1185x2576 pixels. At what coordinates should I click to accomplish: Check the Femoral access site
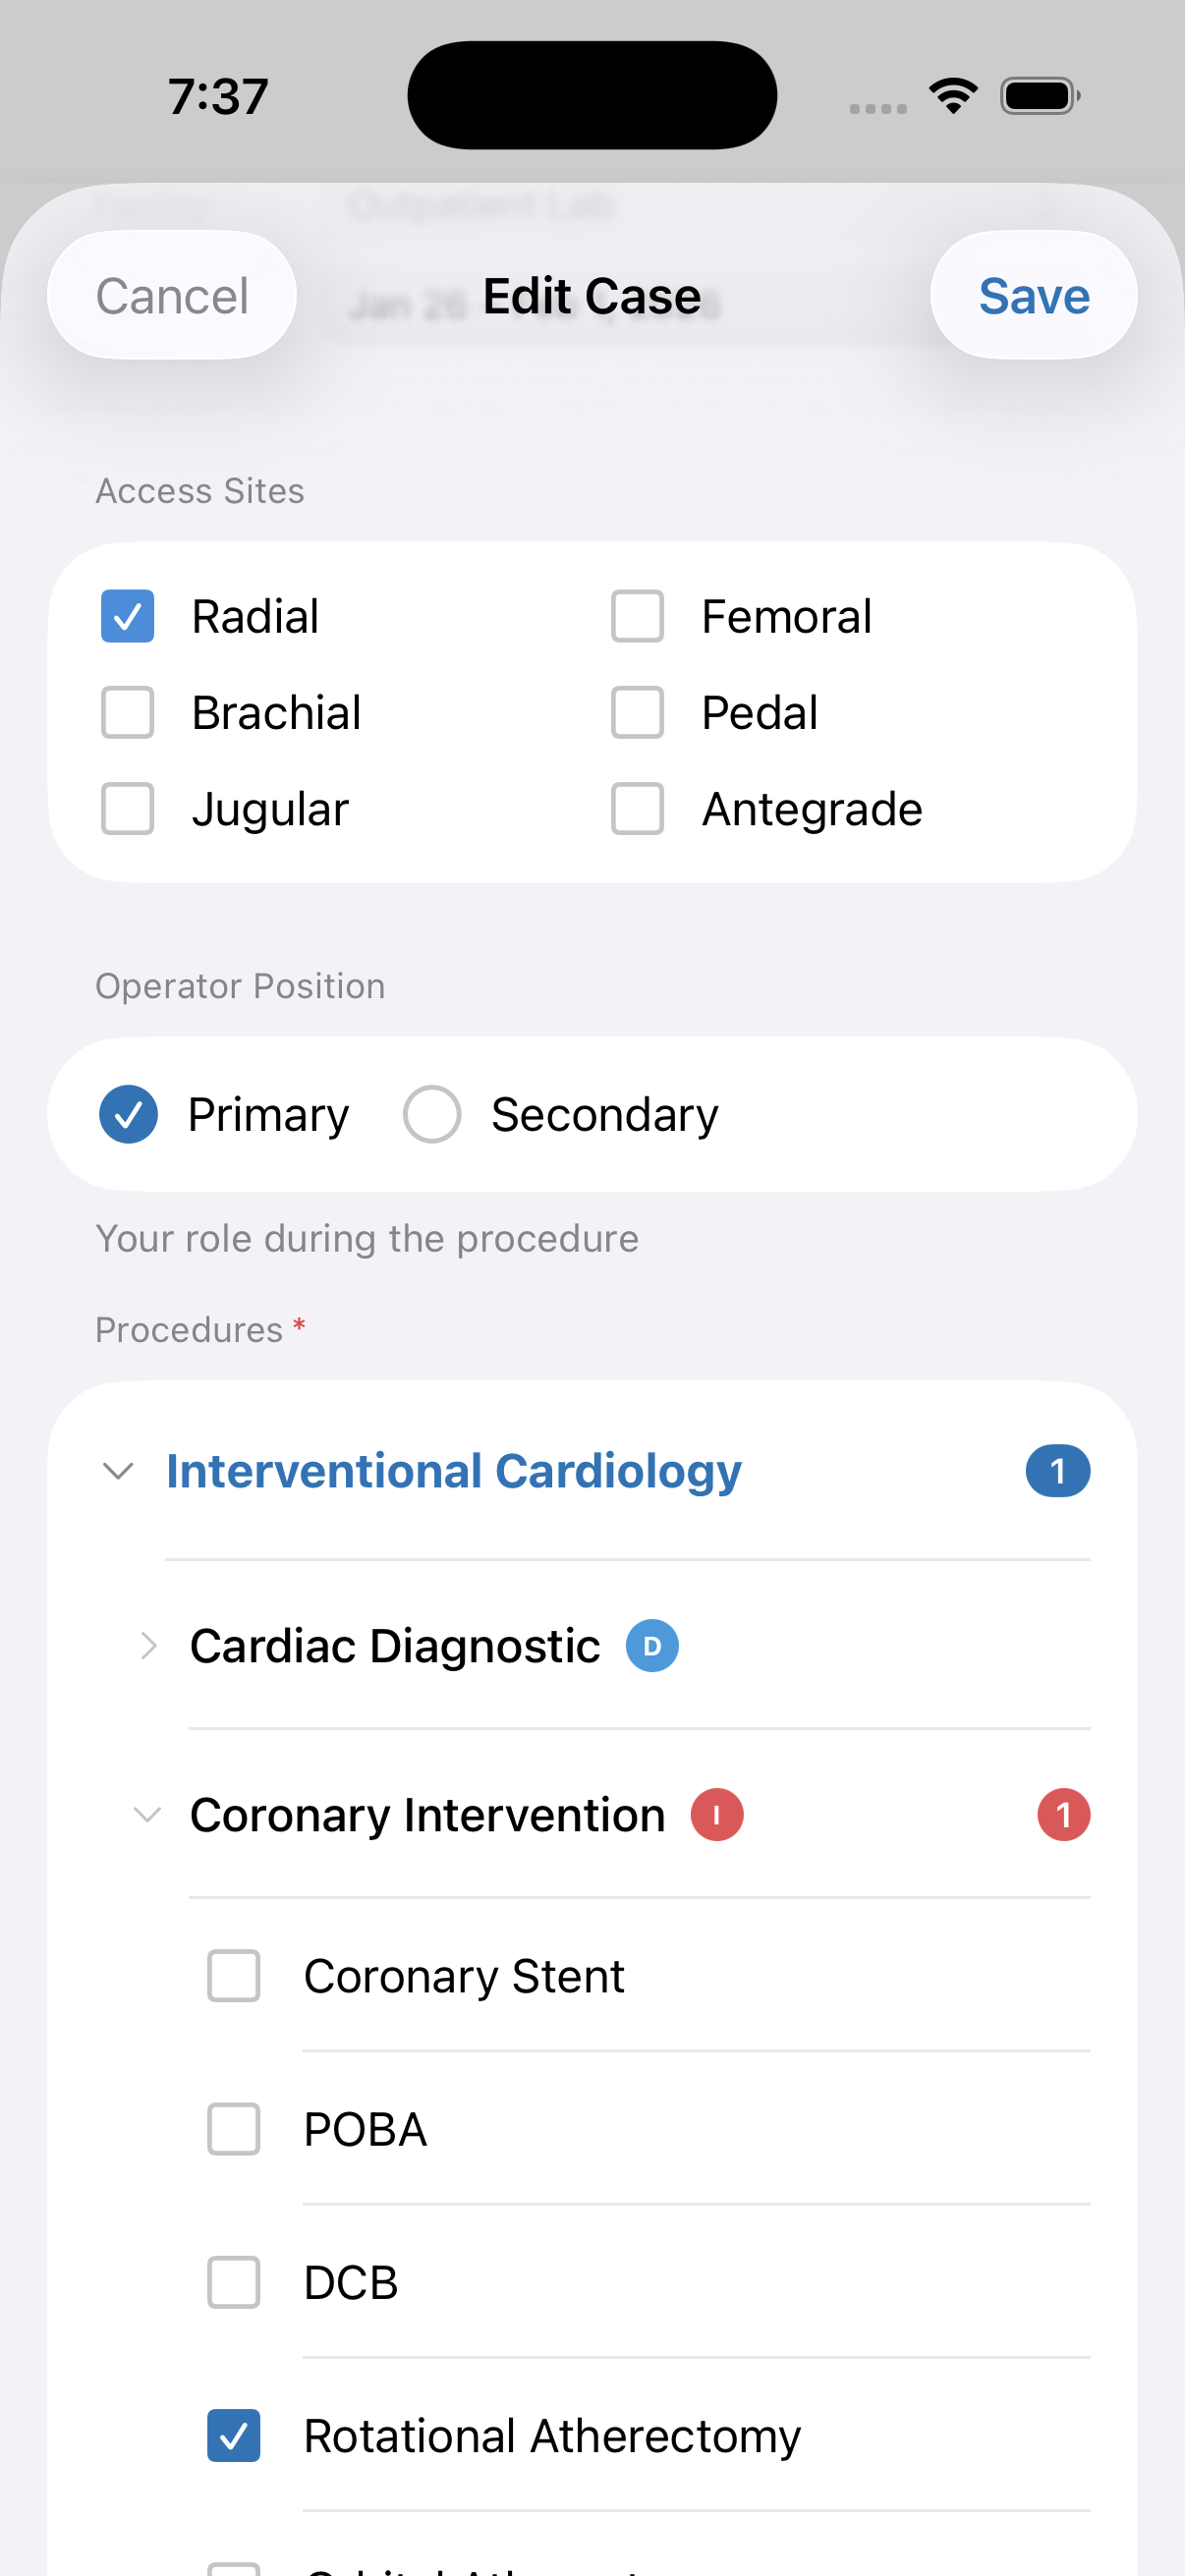(x=637, y=616)
